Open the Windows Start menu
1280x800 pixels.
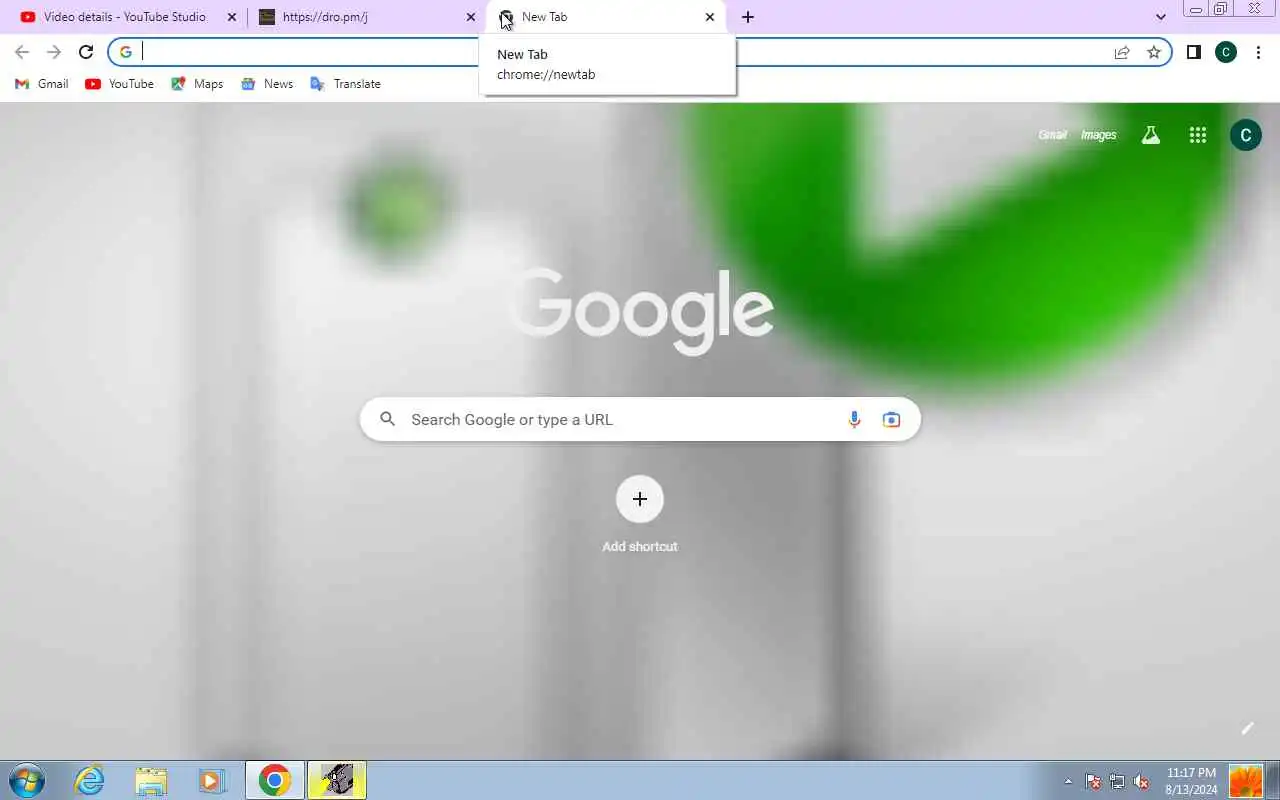click(26, 780)
